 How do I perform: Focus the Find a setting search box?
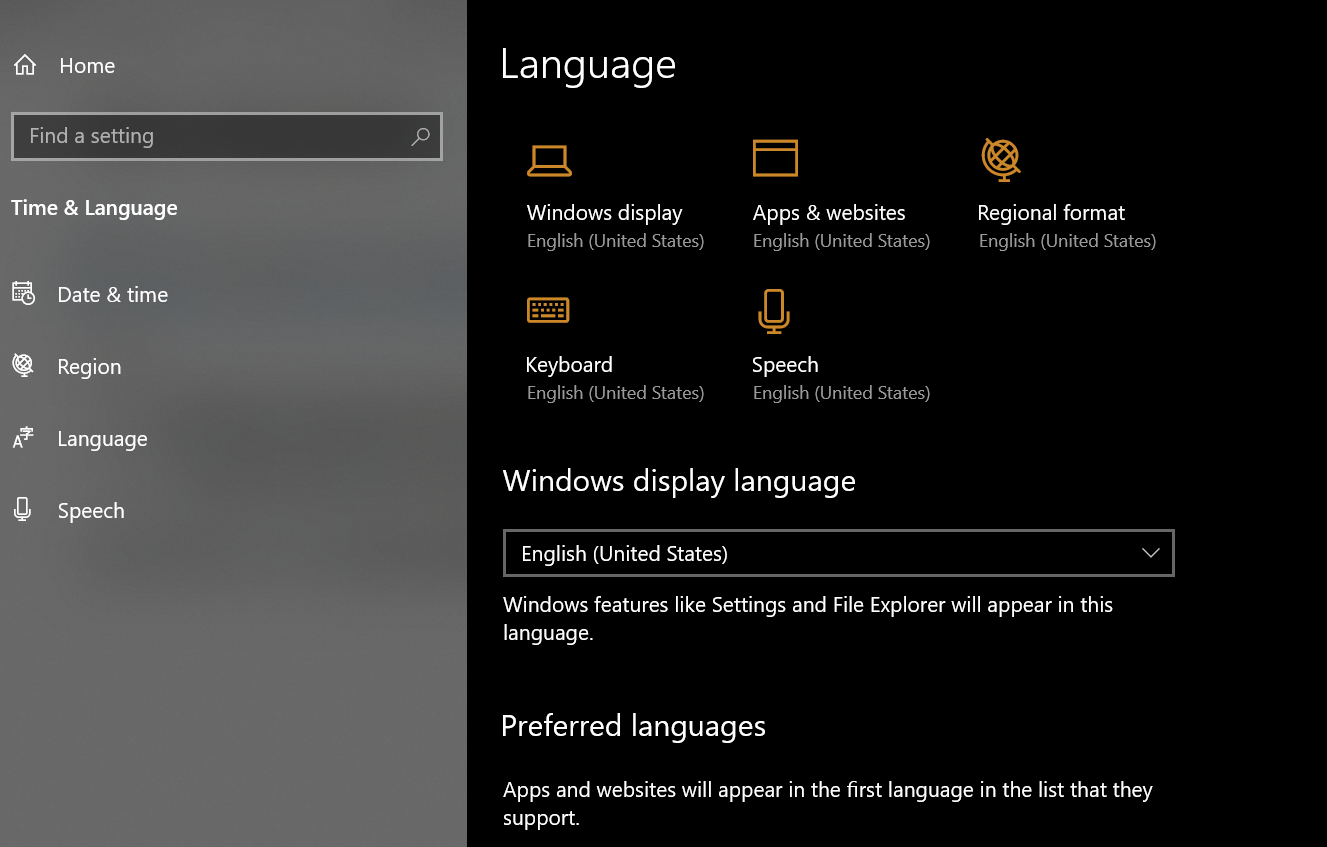[x=226, y=137]
